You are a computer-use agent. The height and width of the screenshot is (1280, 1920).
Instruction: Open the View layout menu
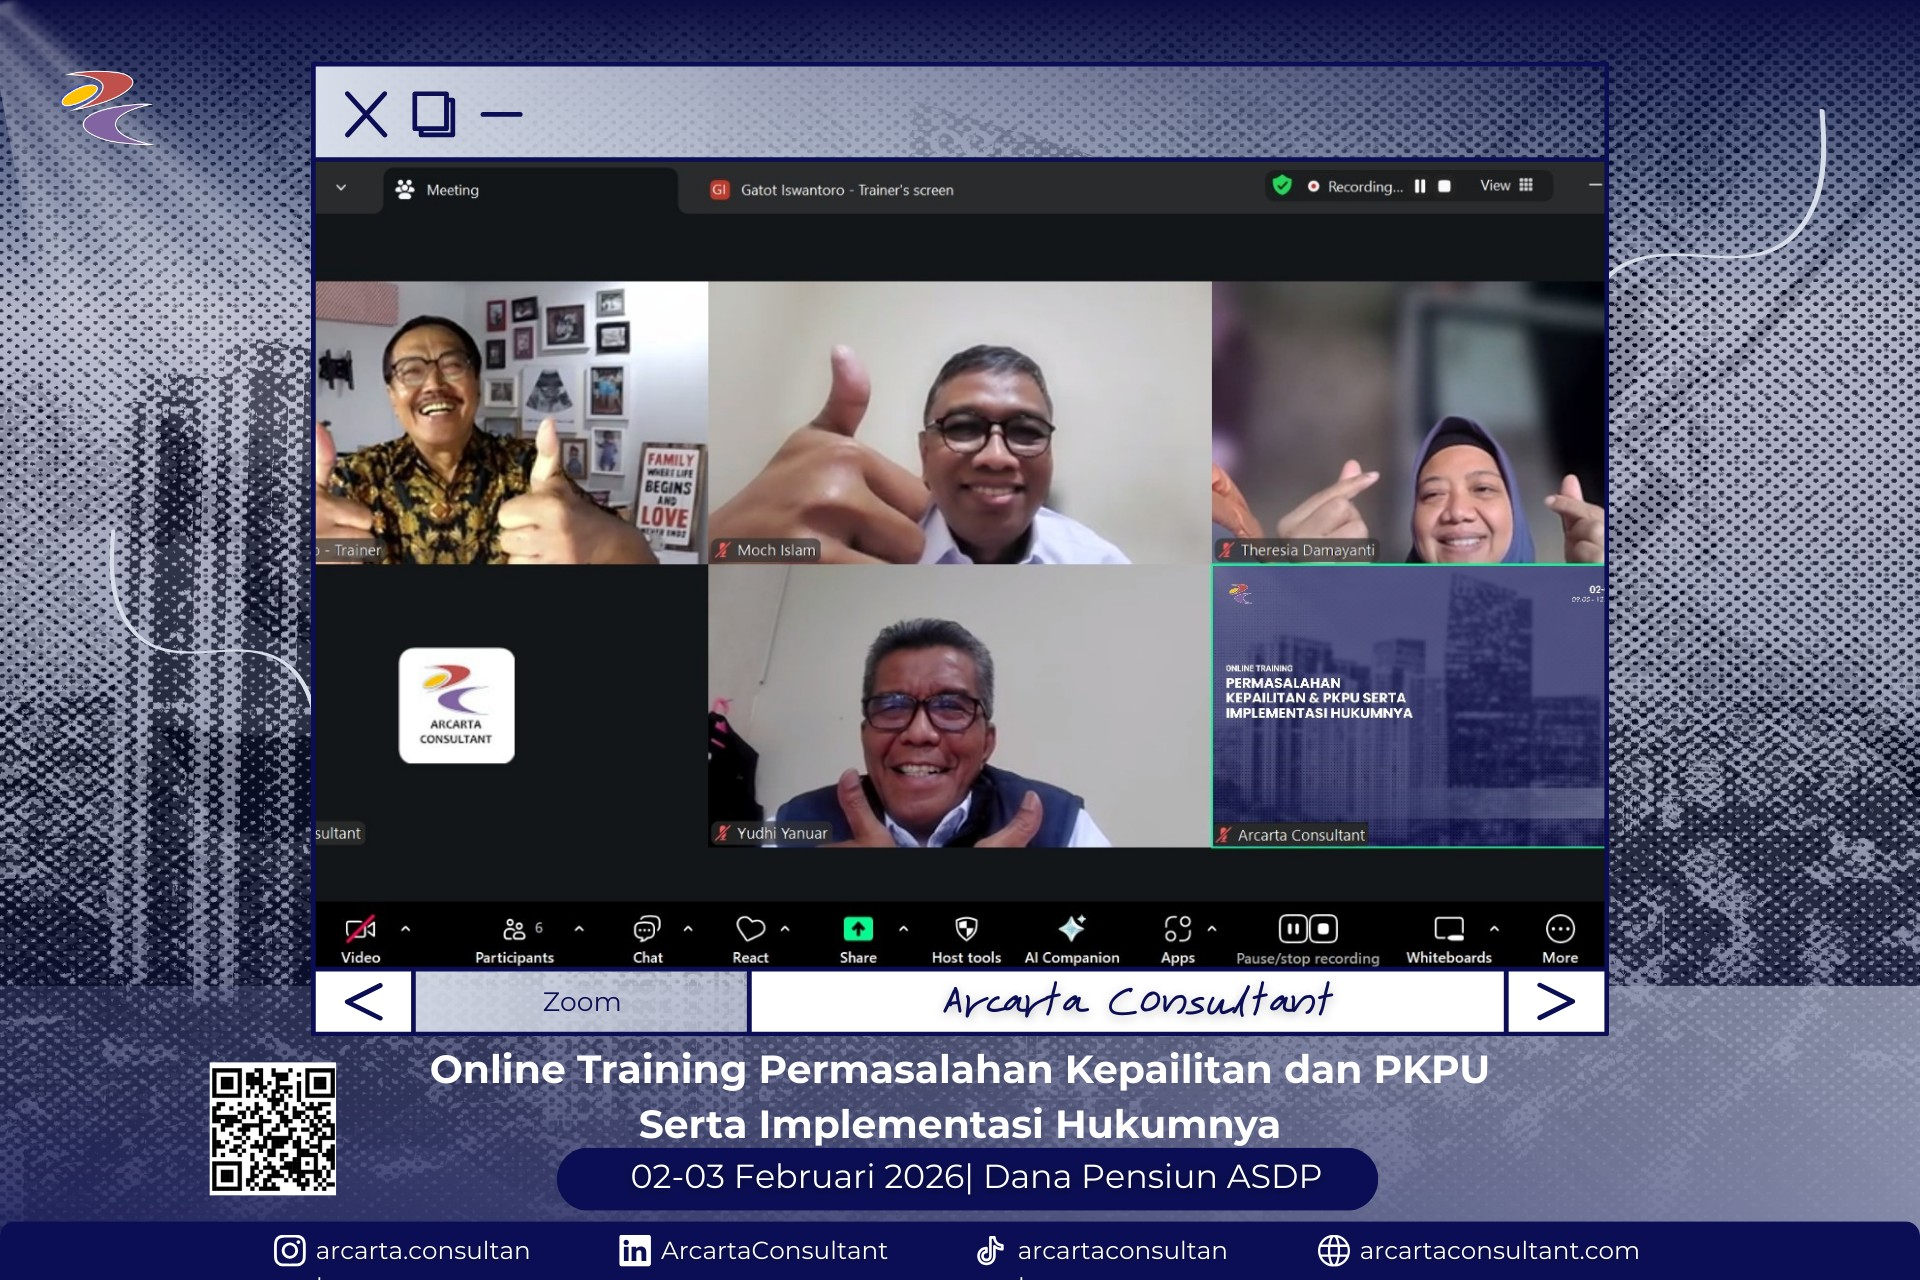pyautogui.click(x=1506, y=186)
